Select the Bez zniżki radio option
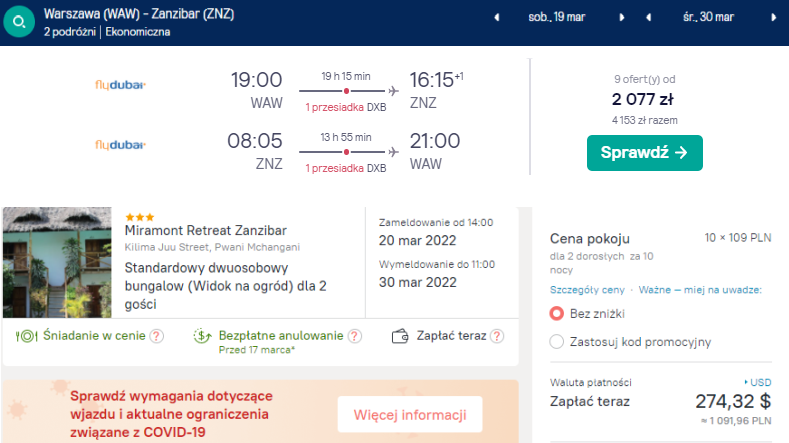789x443 pixels. tap(557, 314)
